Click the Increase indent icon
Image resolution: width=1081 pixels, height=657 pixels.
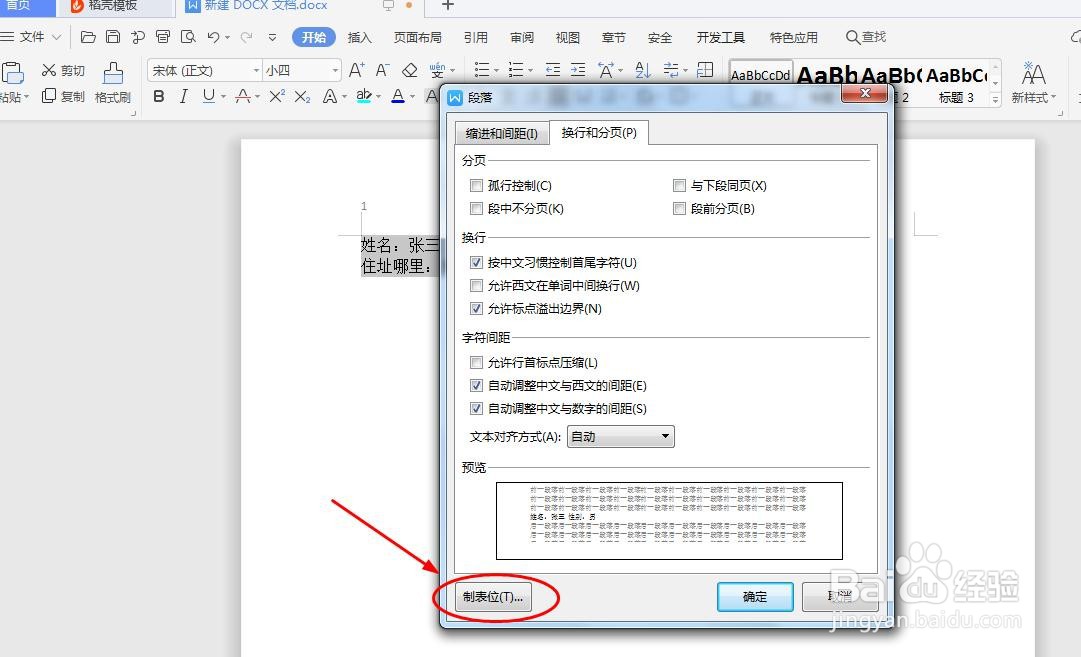[578, 70]
